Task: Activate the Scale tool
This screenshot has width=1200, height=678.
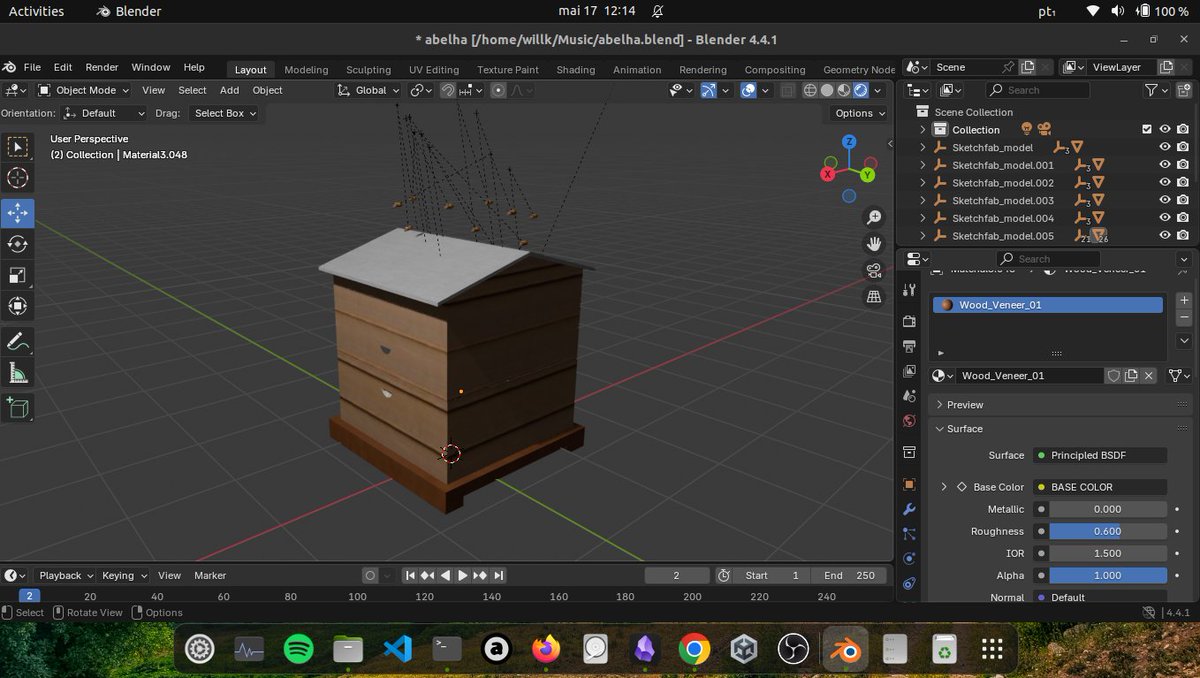Action: (18, 276)
